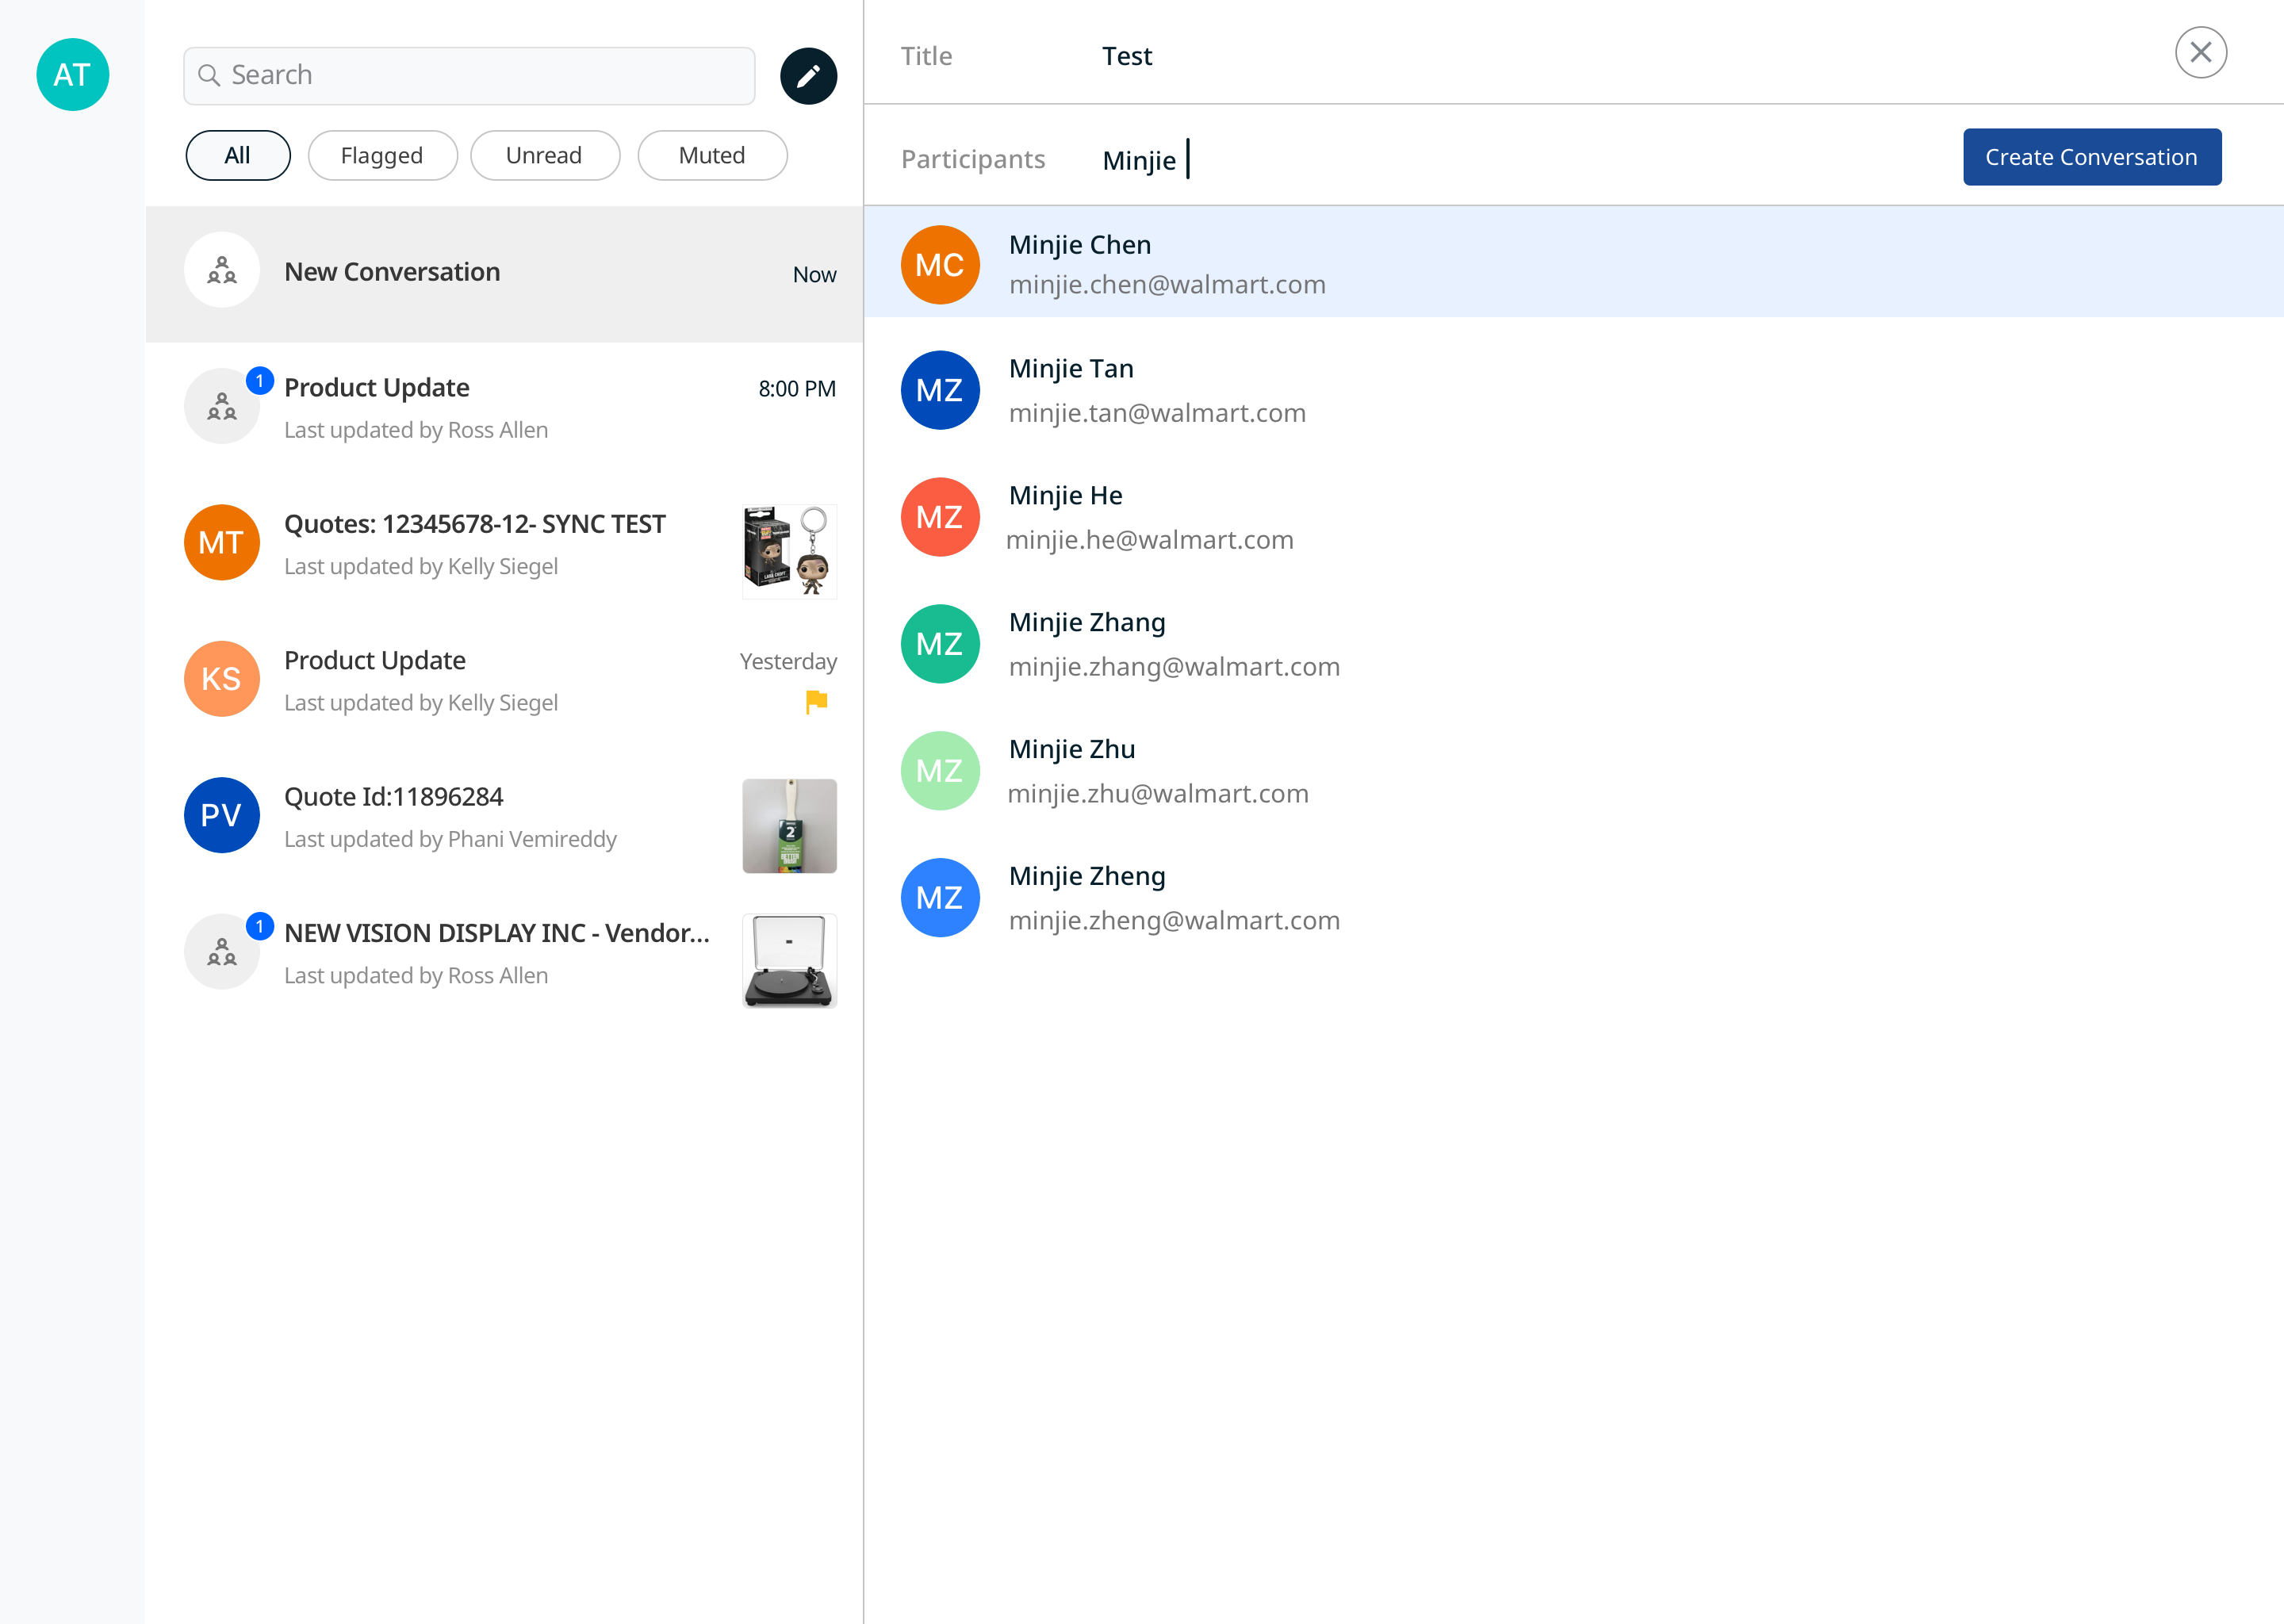Click the Title input showing Test

tap(1127, 56)
